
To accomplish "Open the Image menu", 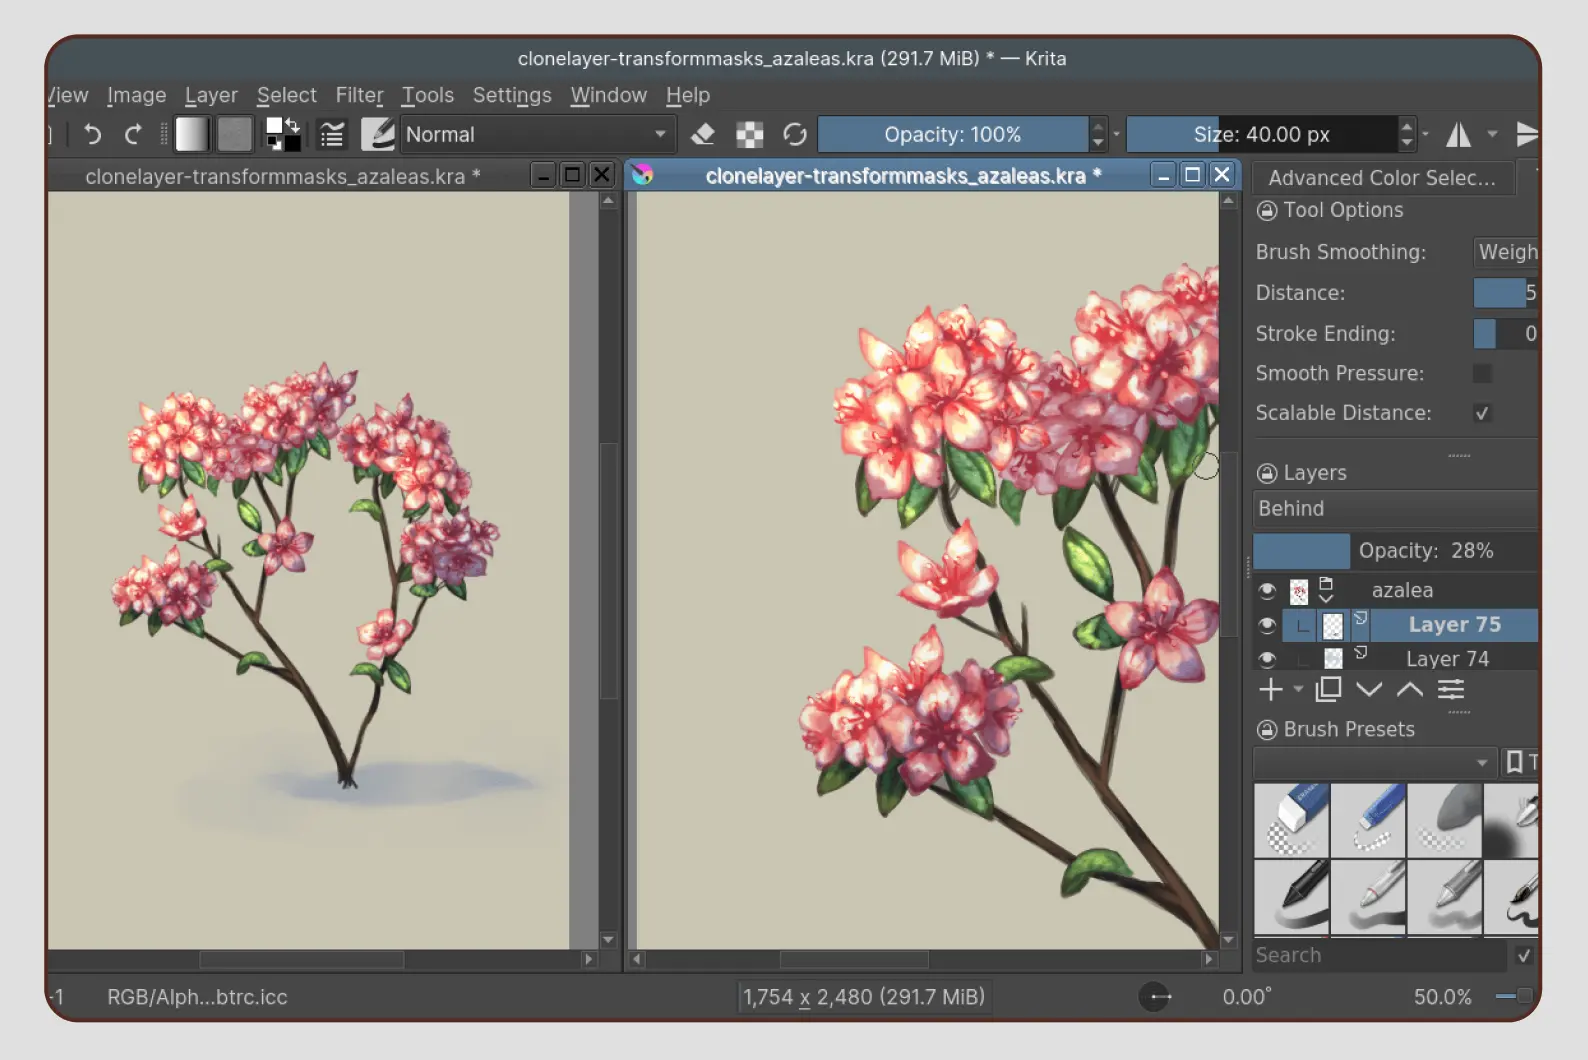I will point(137,95).
